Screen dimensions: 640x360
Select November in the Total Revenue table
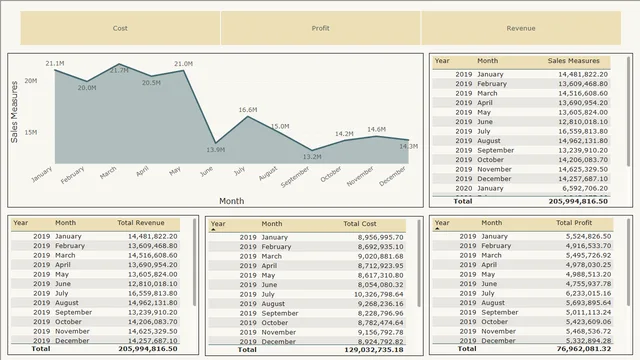click(x=72, y=331)
